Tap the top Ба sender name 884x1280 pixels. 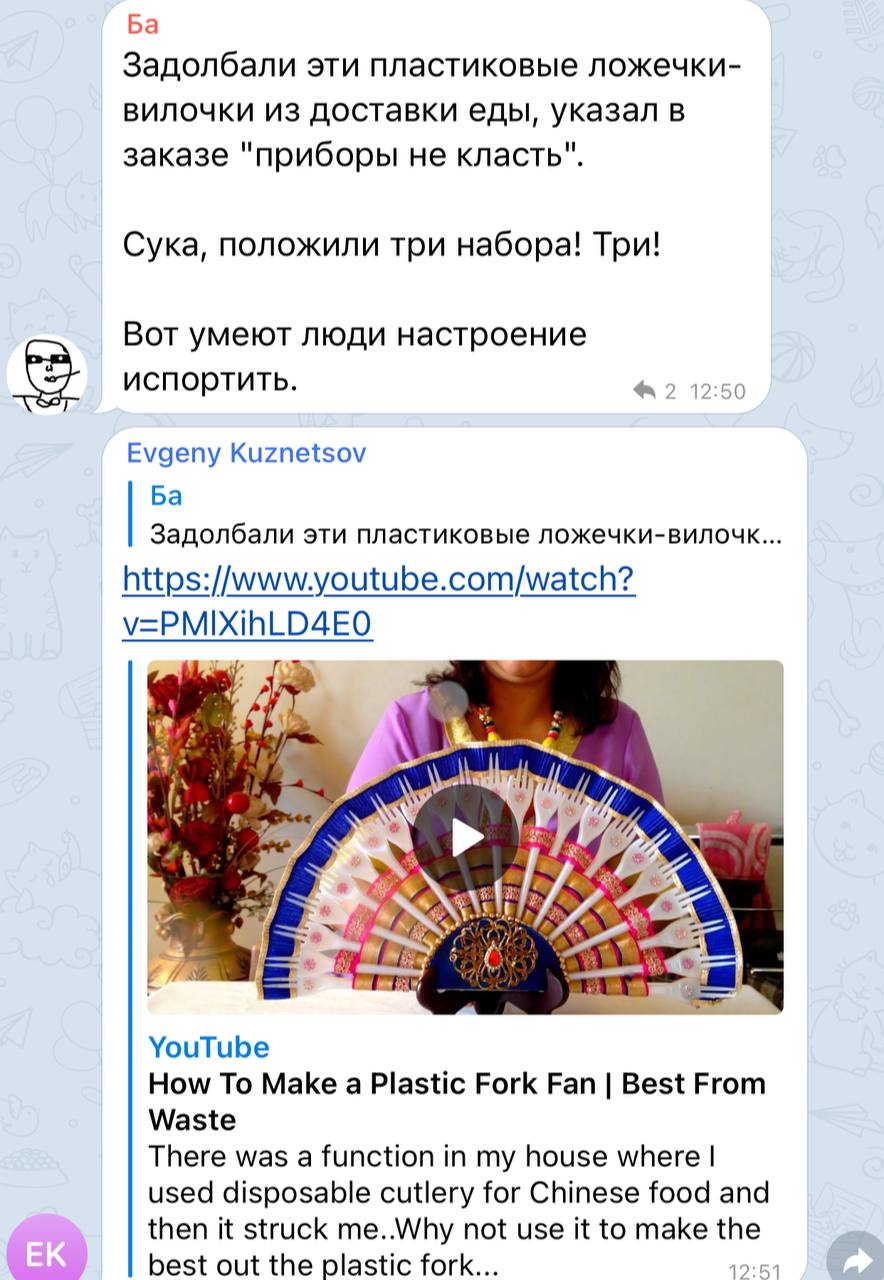(x=144, y=24)
